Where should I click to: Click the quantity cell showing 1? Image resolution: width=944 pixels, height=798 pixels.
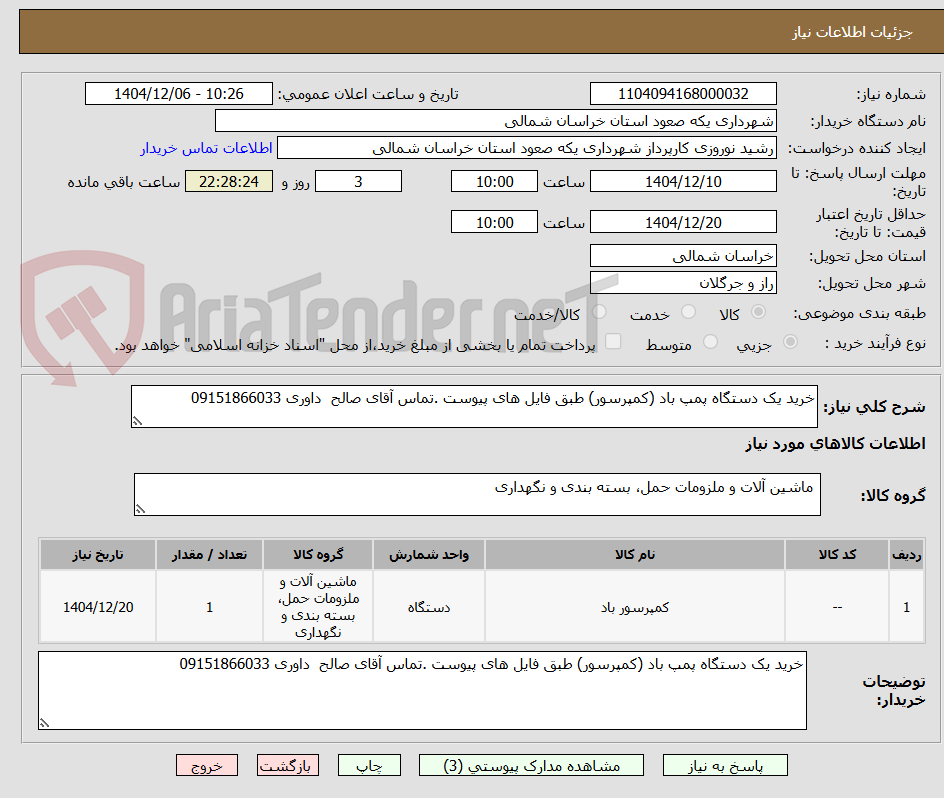[x=210, y=607]
